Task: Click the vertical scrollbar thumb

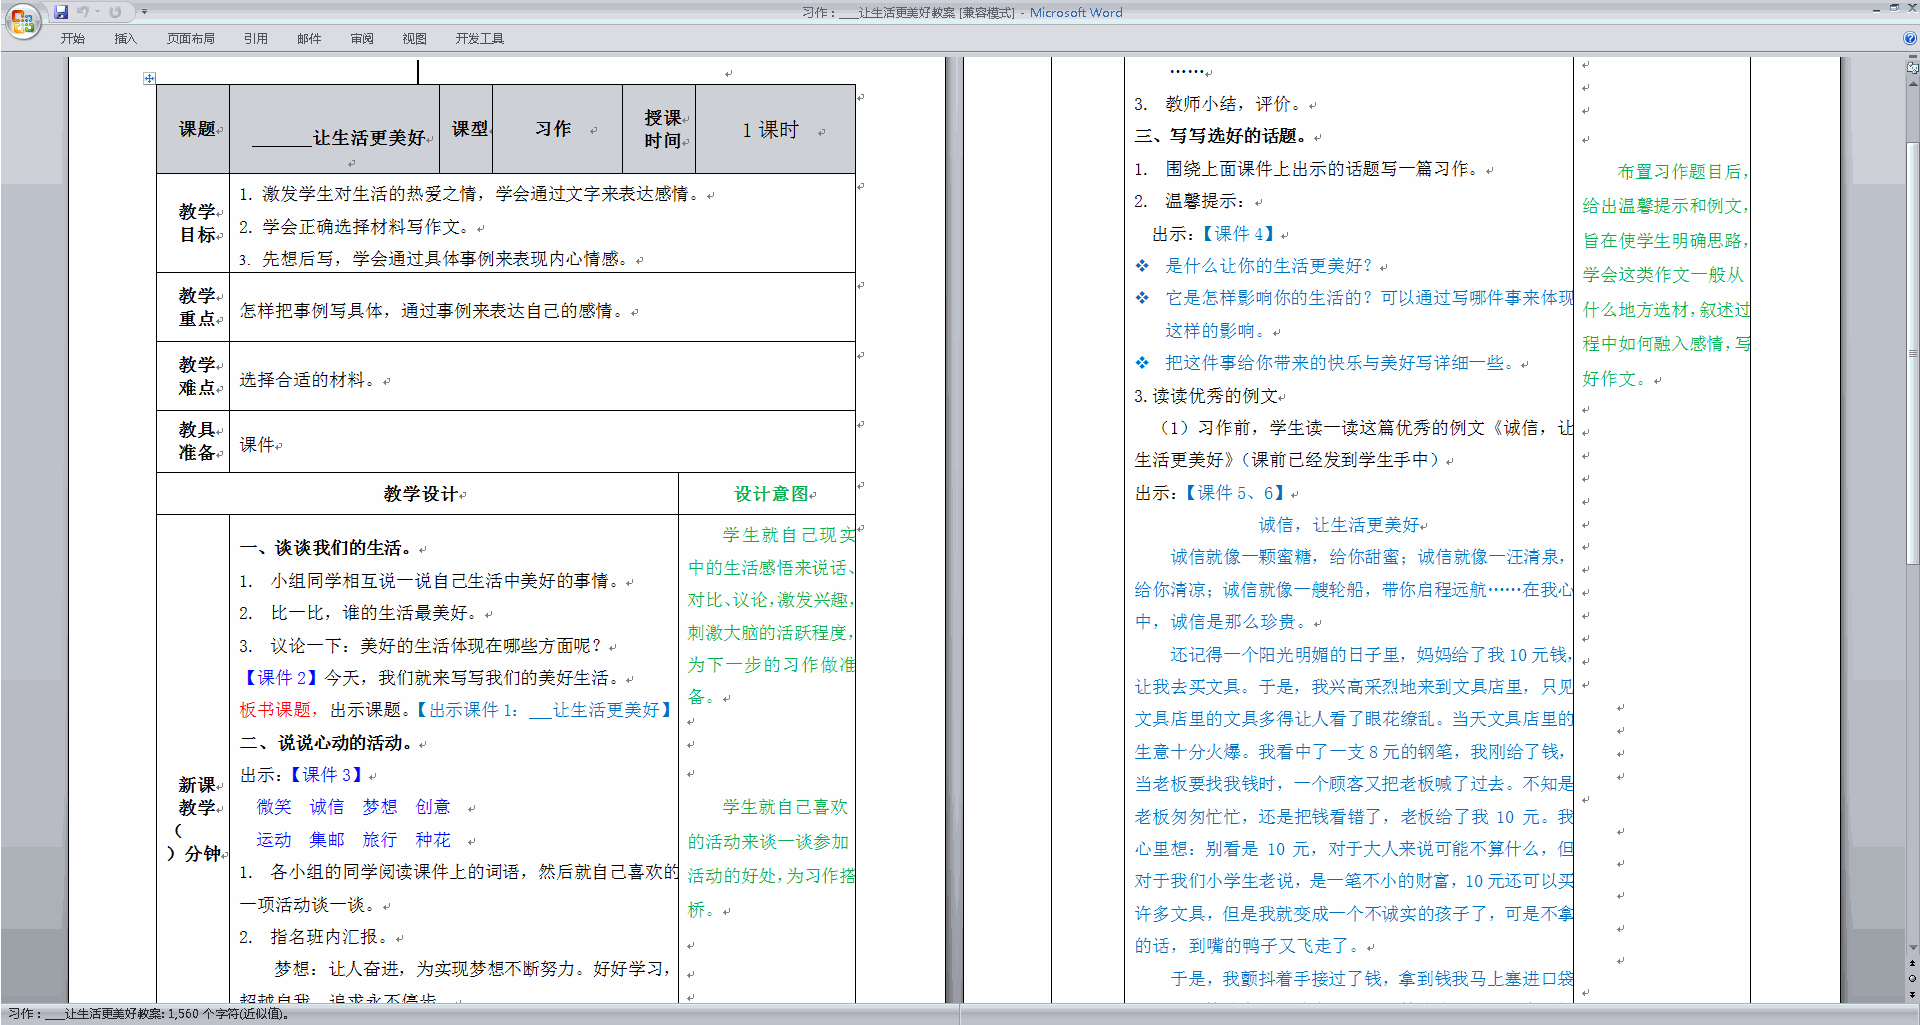Action: (1912, 354)
